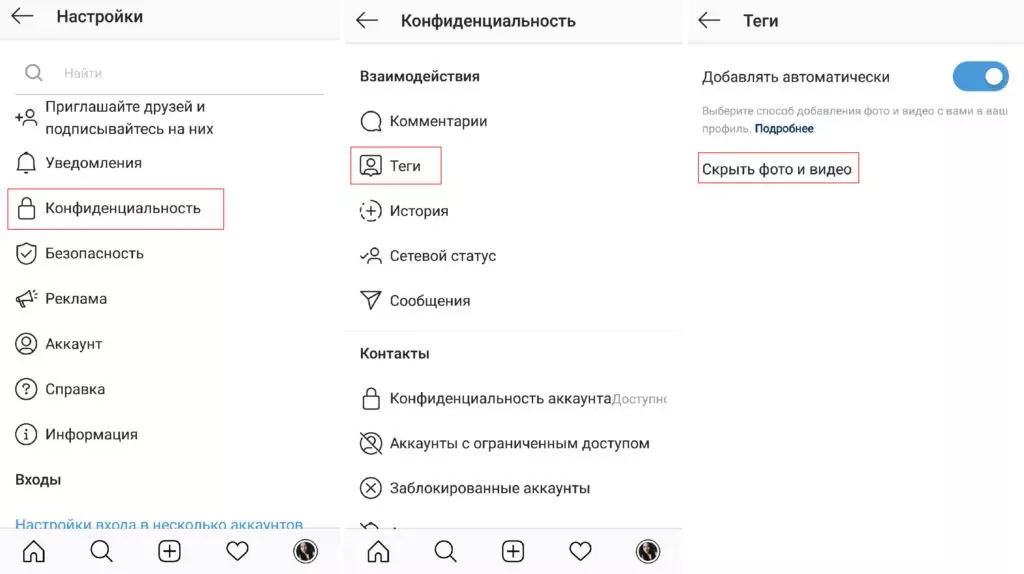The width and height of the screenshot is (1024, 574).
Task: Open Сетевой статус settings
Action: tap(443, 256)
